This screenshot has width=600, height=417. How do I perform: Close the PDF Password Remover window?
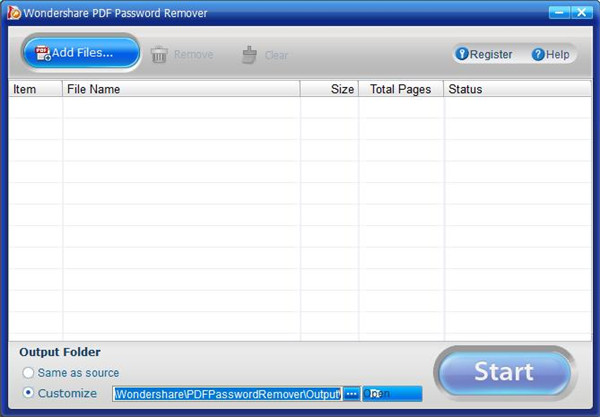click(582, 12)
